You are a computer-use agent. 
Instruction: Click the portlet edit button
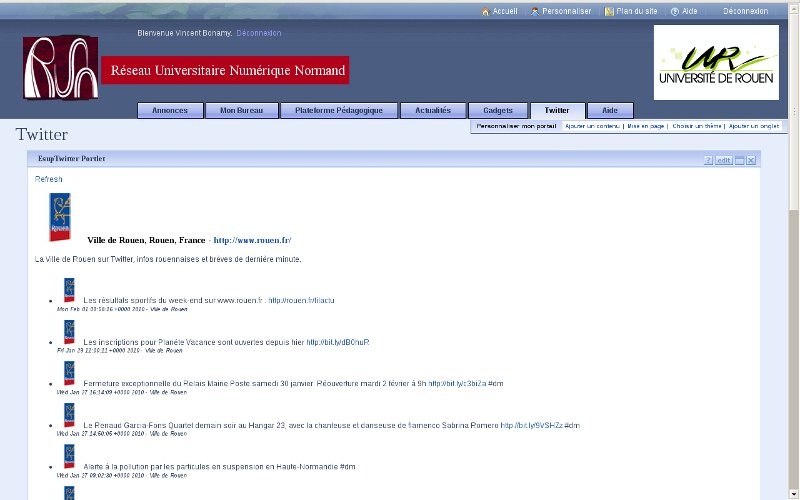click(723, 160)
